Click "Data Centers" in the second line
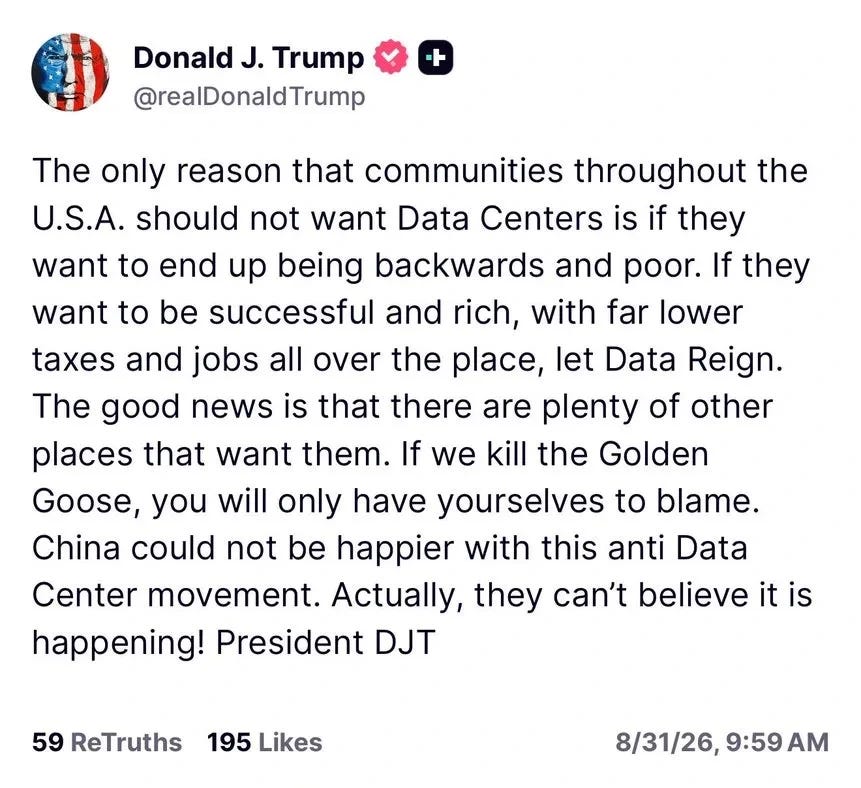Screen dimensions: 861x788 click(501, 219)
